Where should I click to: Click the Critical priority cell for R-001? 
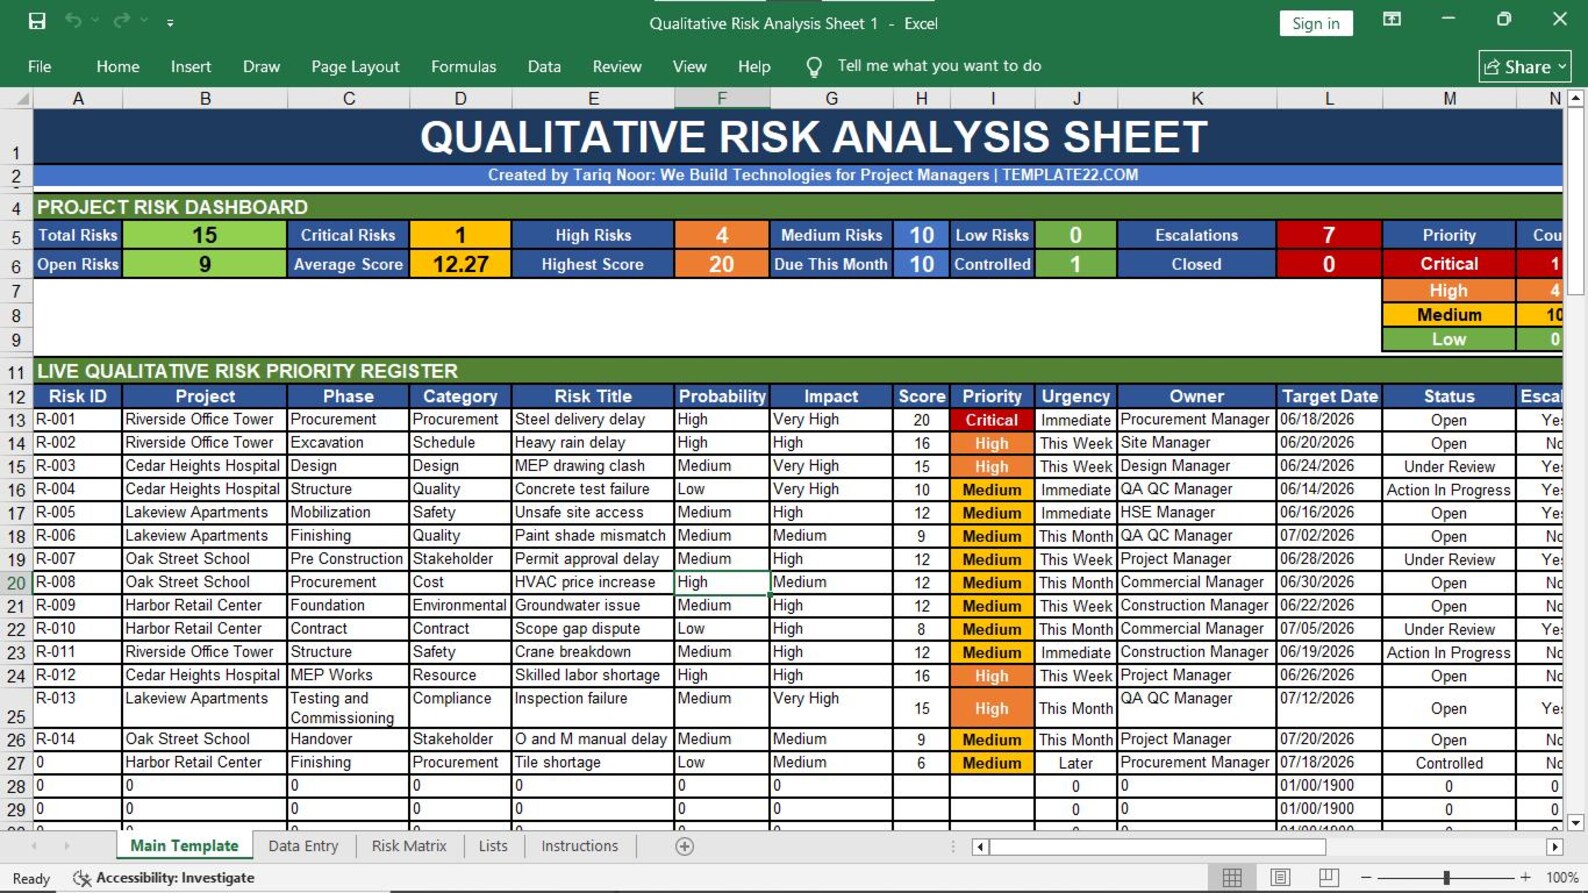click(x=992, y=420)
